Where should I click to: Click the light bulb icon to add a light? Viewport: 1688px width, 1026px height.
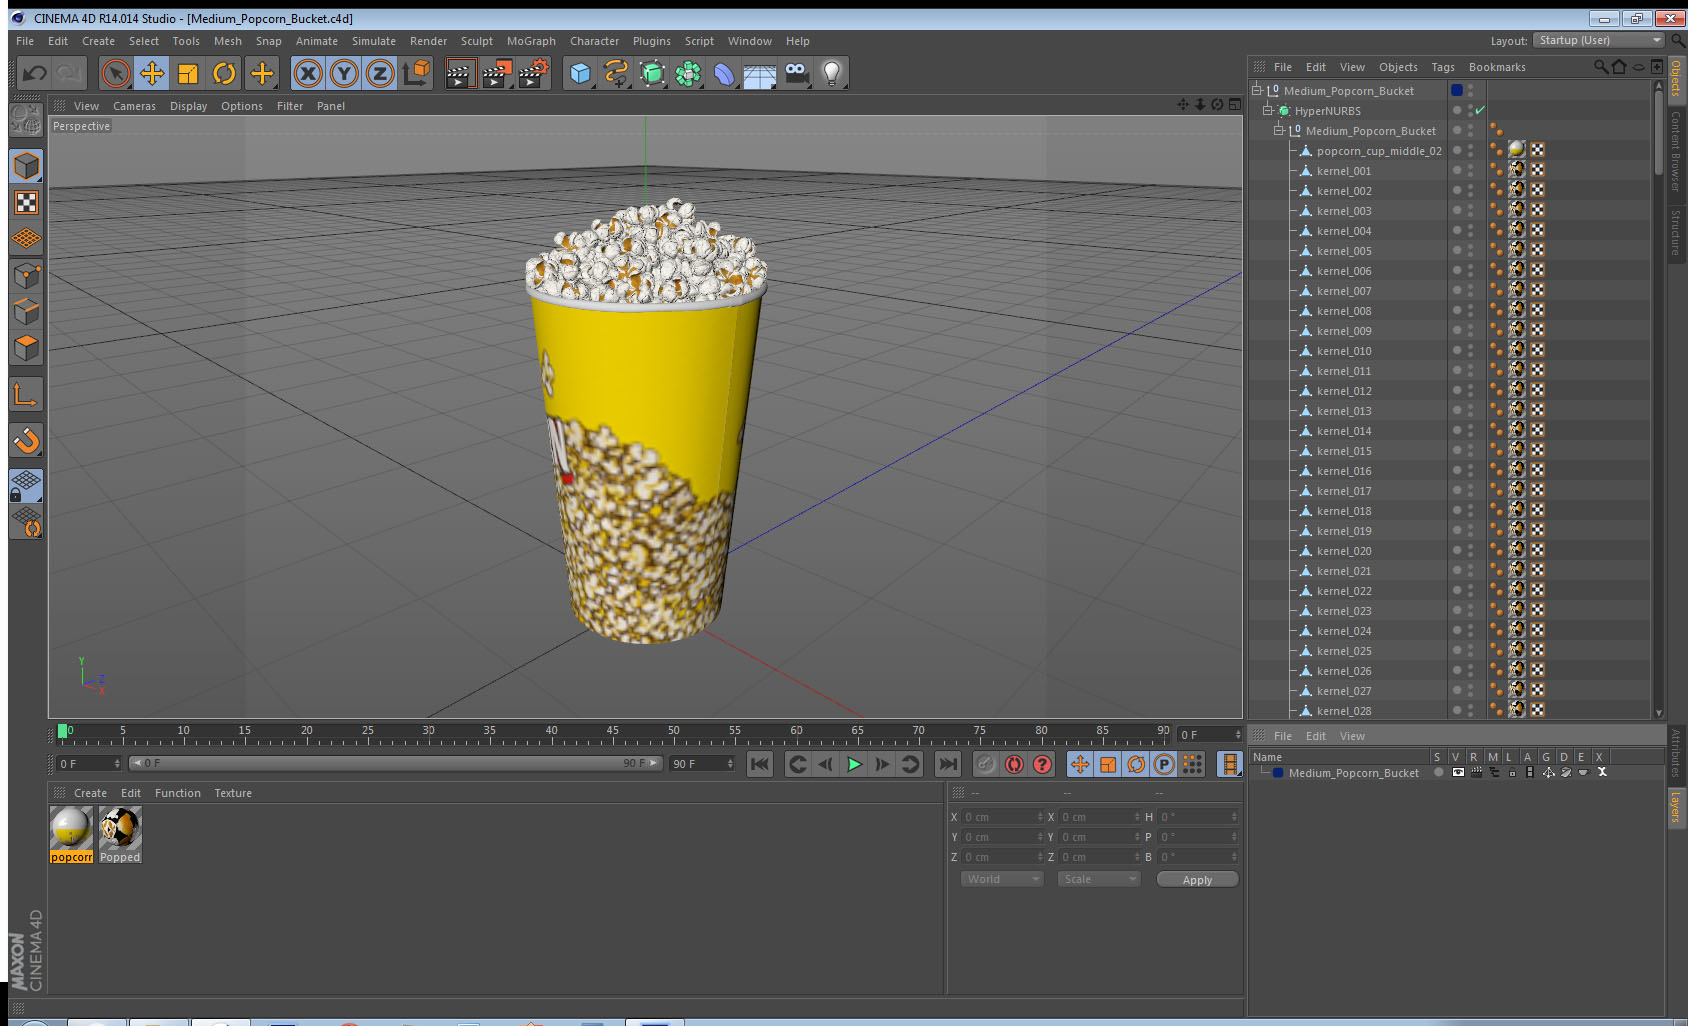(831, 73)
